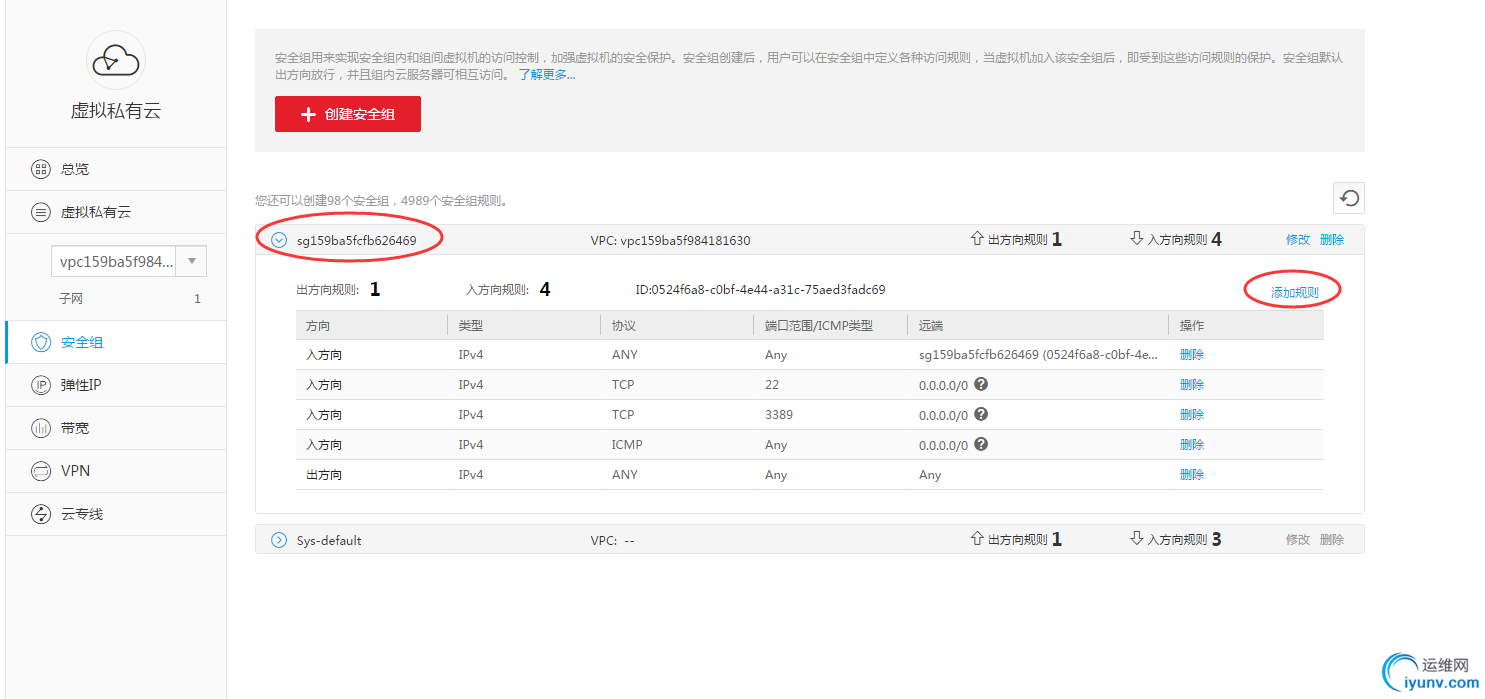The image size is (1485, 699).
Task: Click outbound arrow icon on sg159ba5fcfb626469 header
Action: (x=977, y=239)
